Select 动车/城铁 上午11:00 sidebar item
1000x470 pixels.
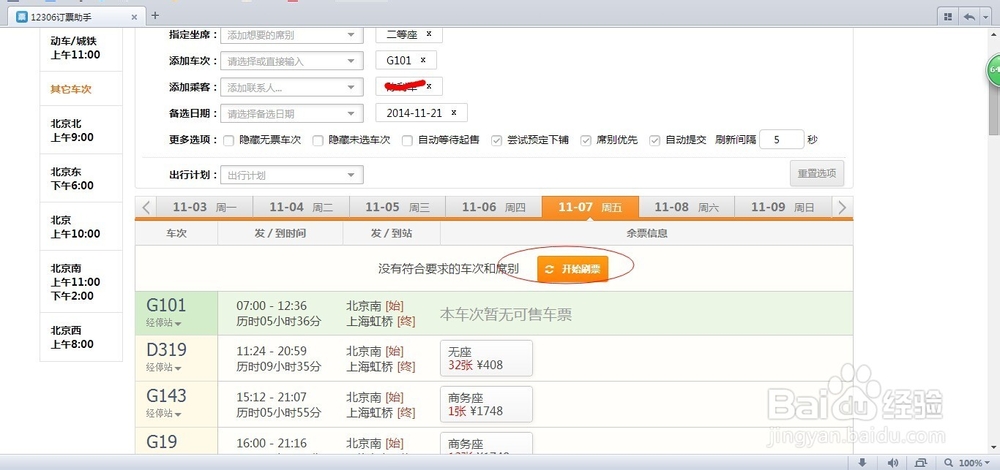(81, 48)
